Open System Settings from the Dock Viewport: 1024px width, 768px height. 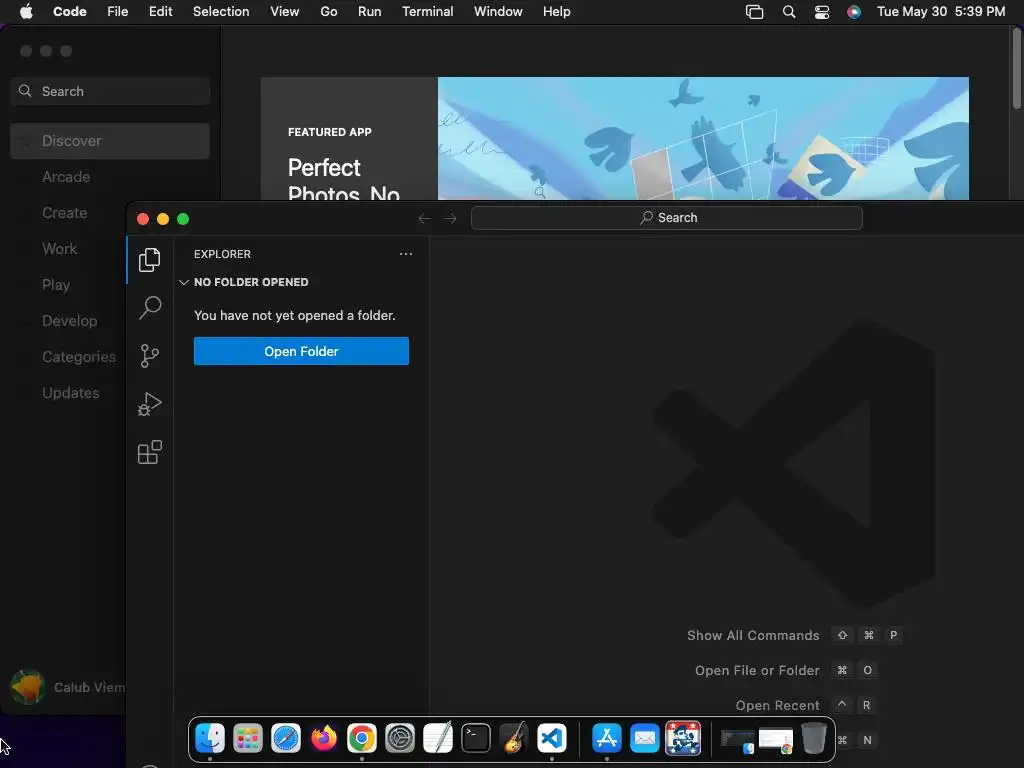(x=400, y=739)
